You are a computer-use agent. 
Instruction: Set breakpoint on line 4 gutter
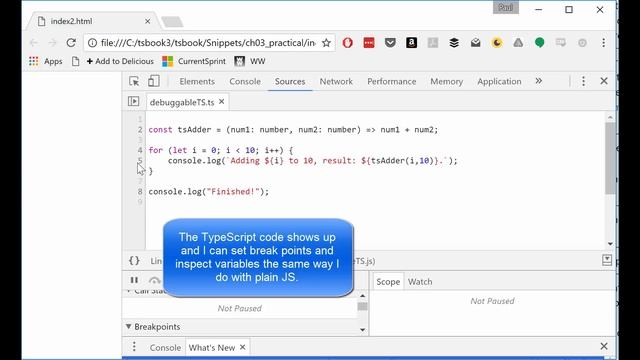coord(140,150)
